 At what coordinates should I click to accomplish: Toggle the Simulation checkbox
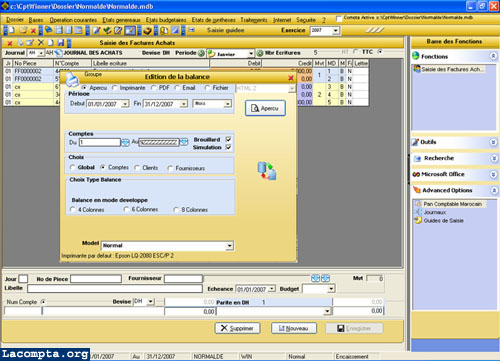(x=228, y=147)
